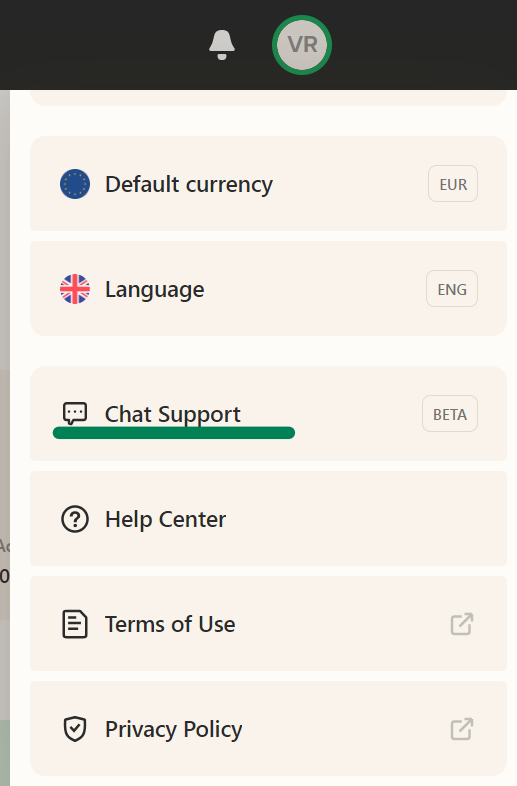Open Terms of Use external link icon

click(x=461, y=624)
